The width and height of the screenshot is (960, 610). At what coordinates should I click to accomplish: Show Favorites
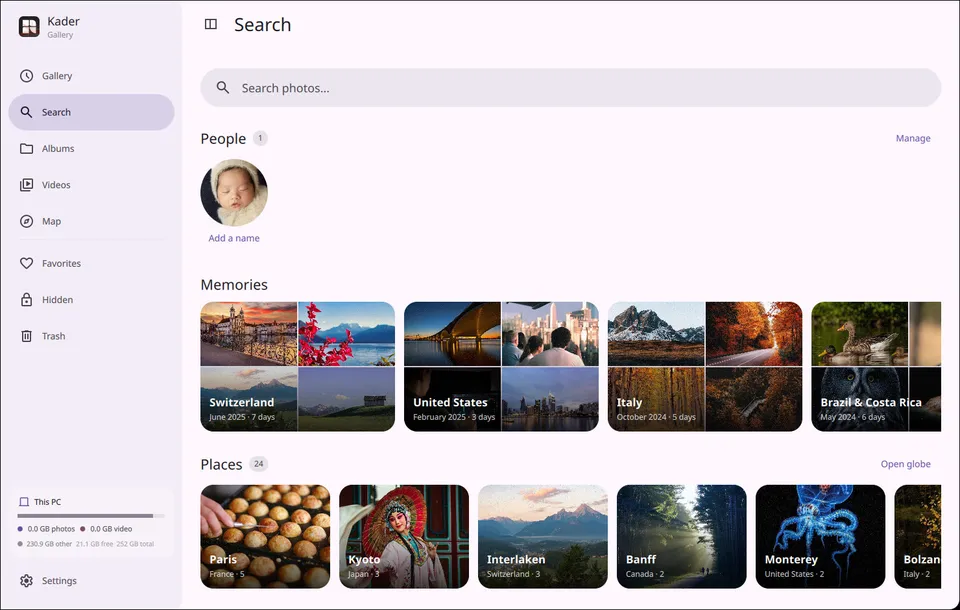pyautogui.click(x=91, y=263)
